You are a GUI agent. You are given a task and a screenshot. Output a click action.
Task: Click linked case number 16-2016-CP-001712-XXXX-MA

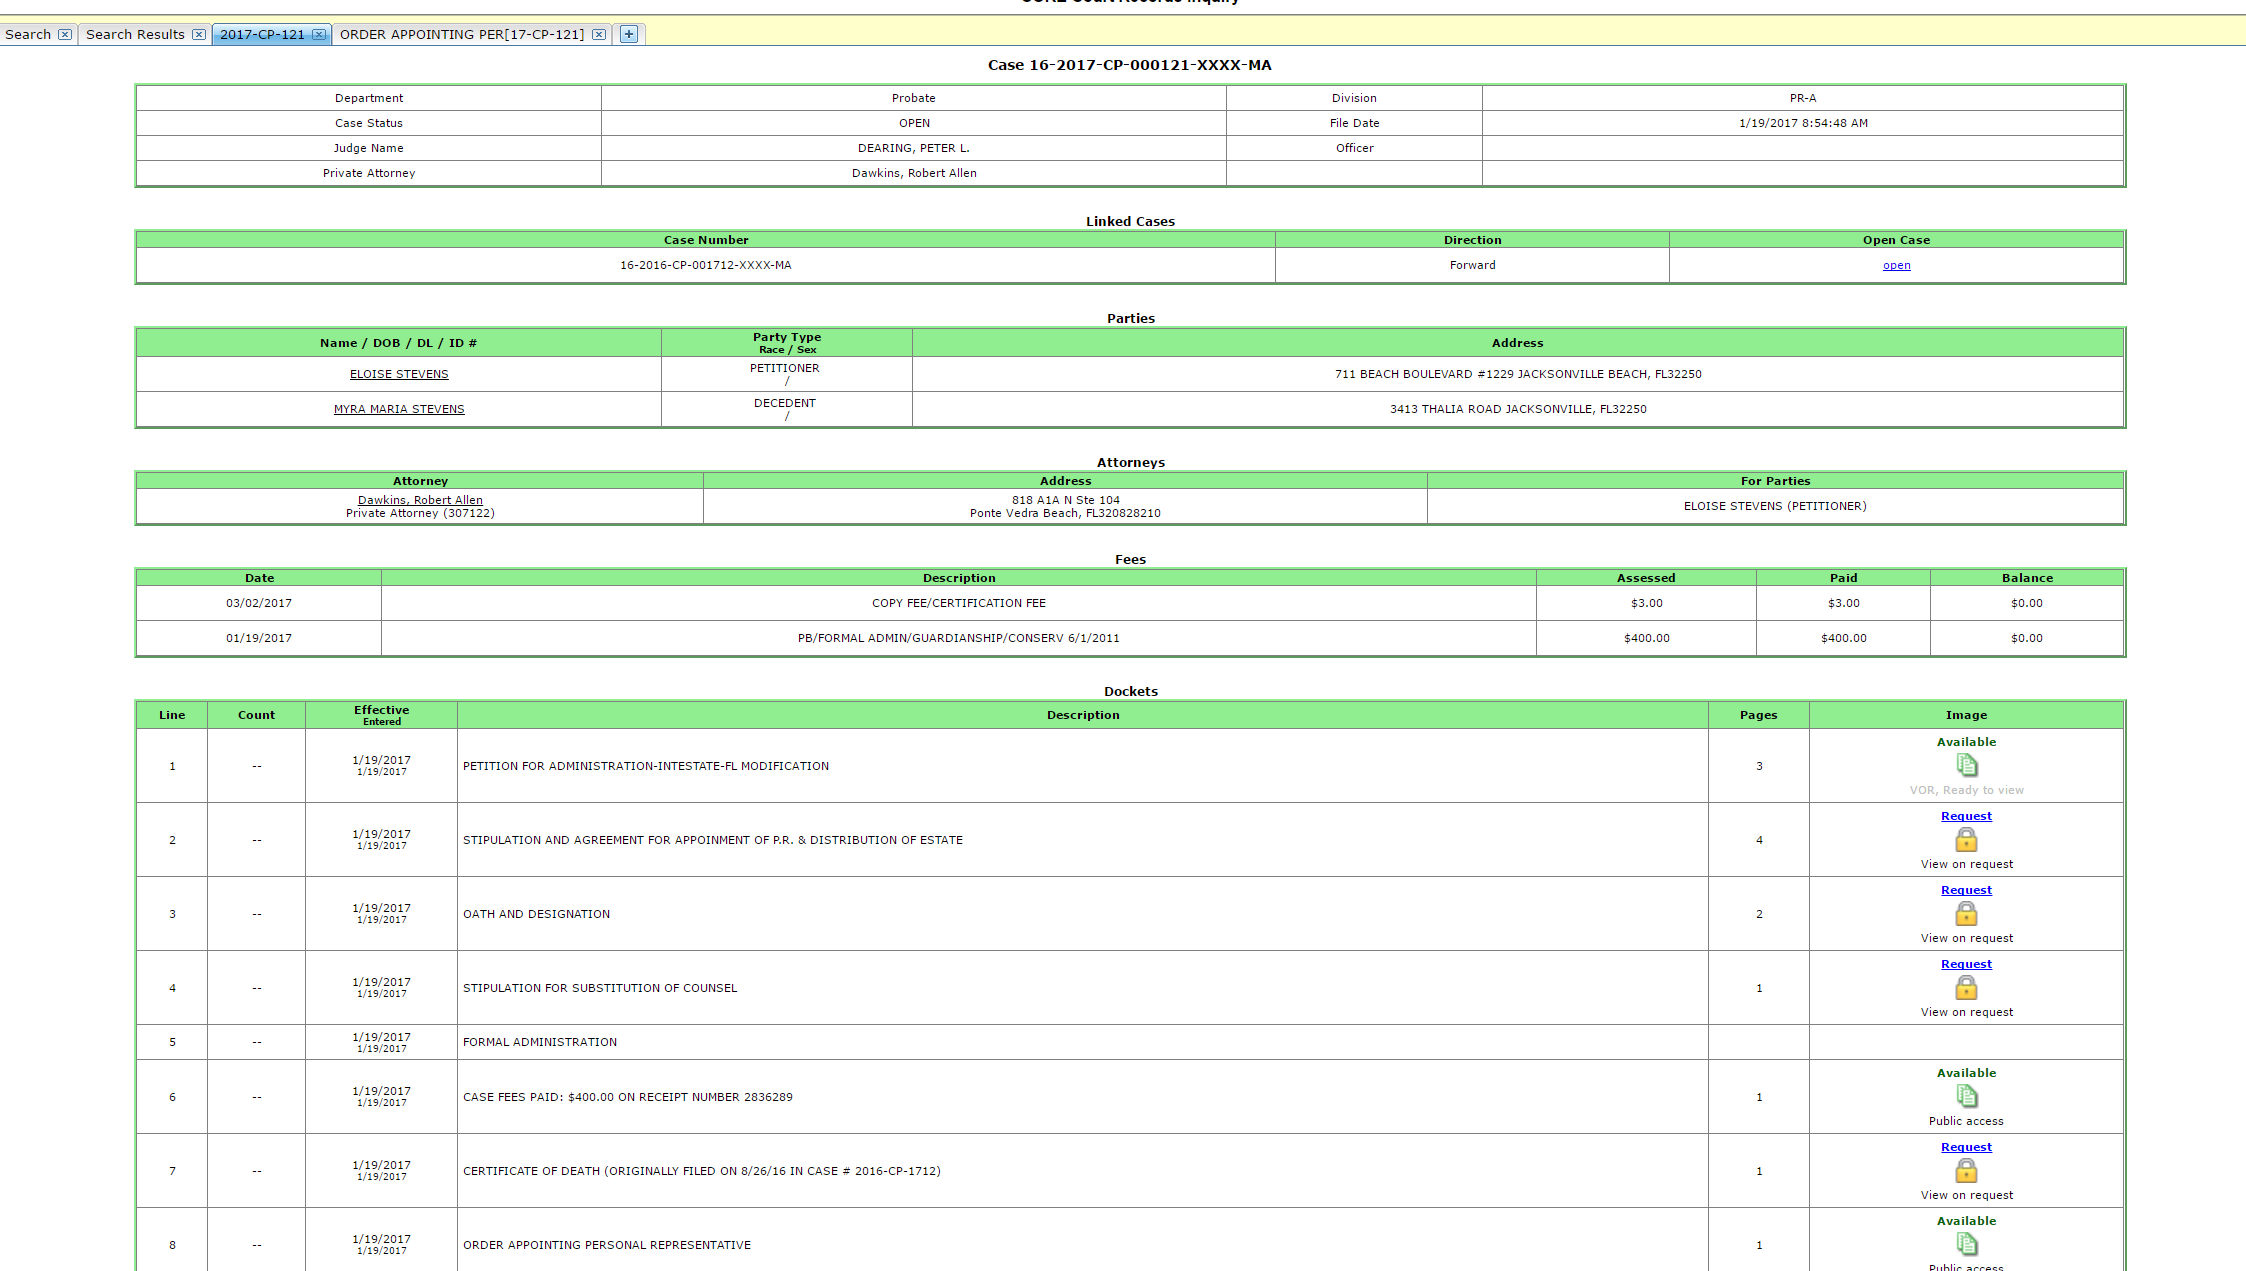706,265
